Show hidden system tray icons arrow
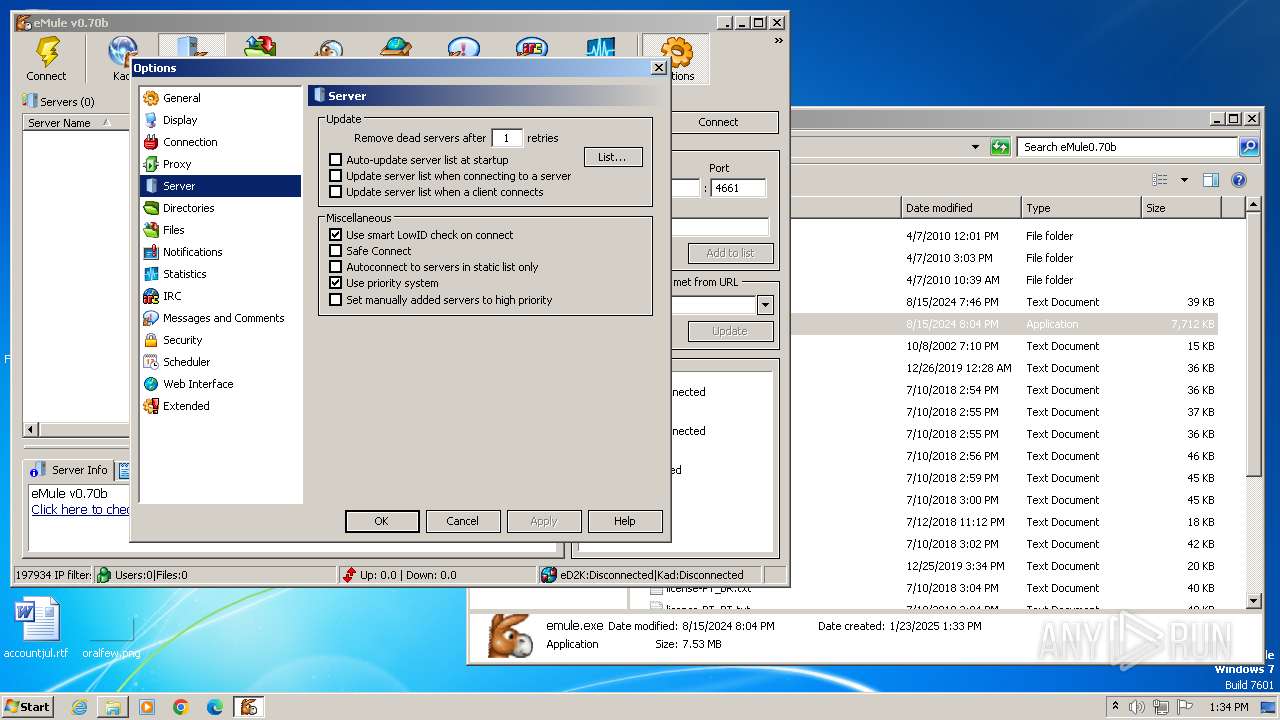 tap(1115, 706)
